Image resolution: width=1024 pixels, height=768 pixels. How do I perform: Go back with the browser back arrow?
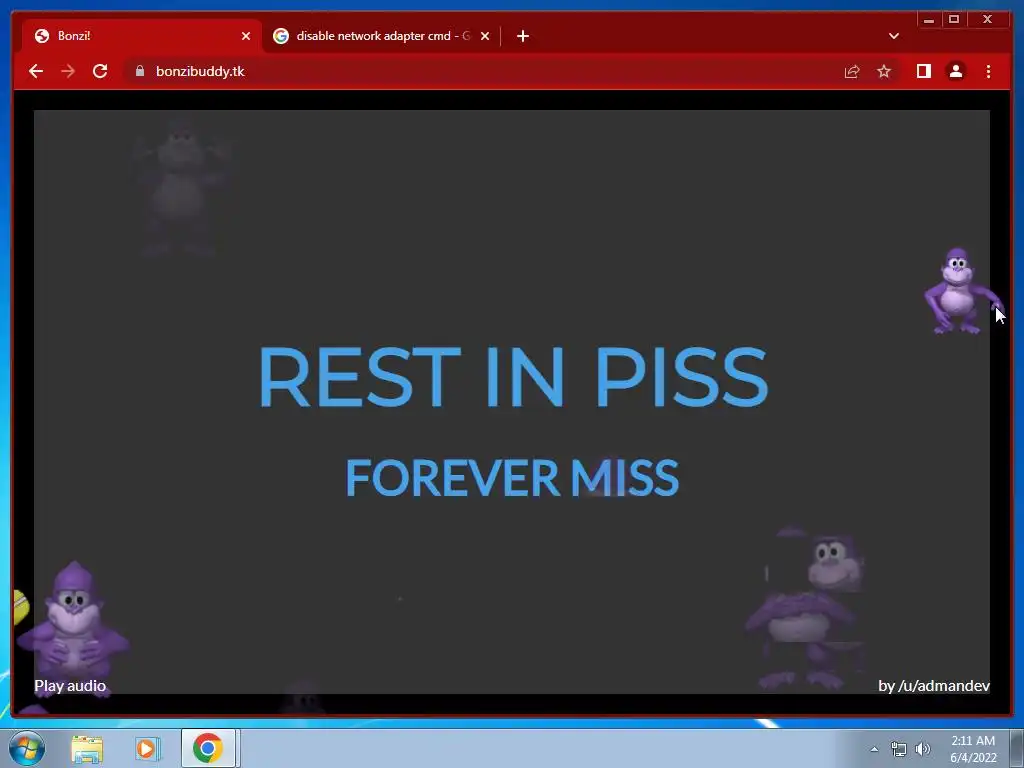36,71
